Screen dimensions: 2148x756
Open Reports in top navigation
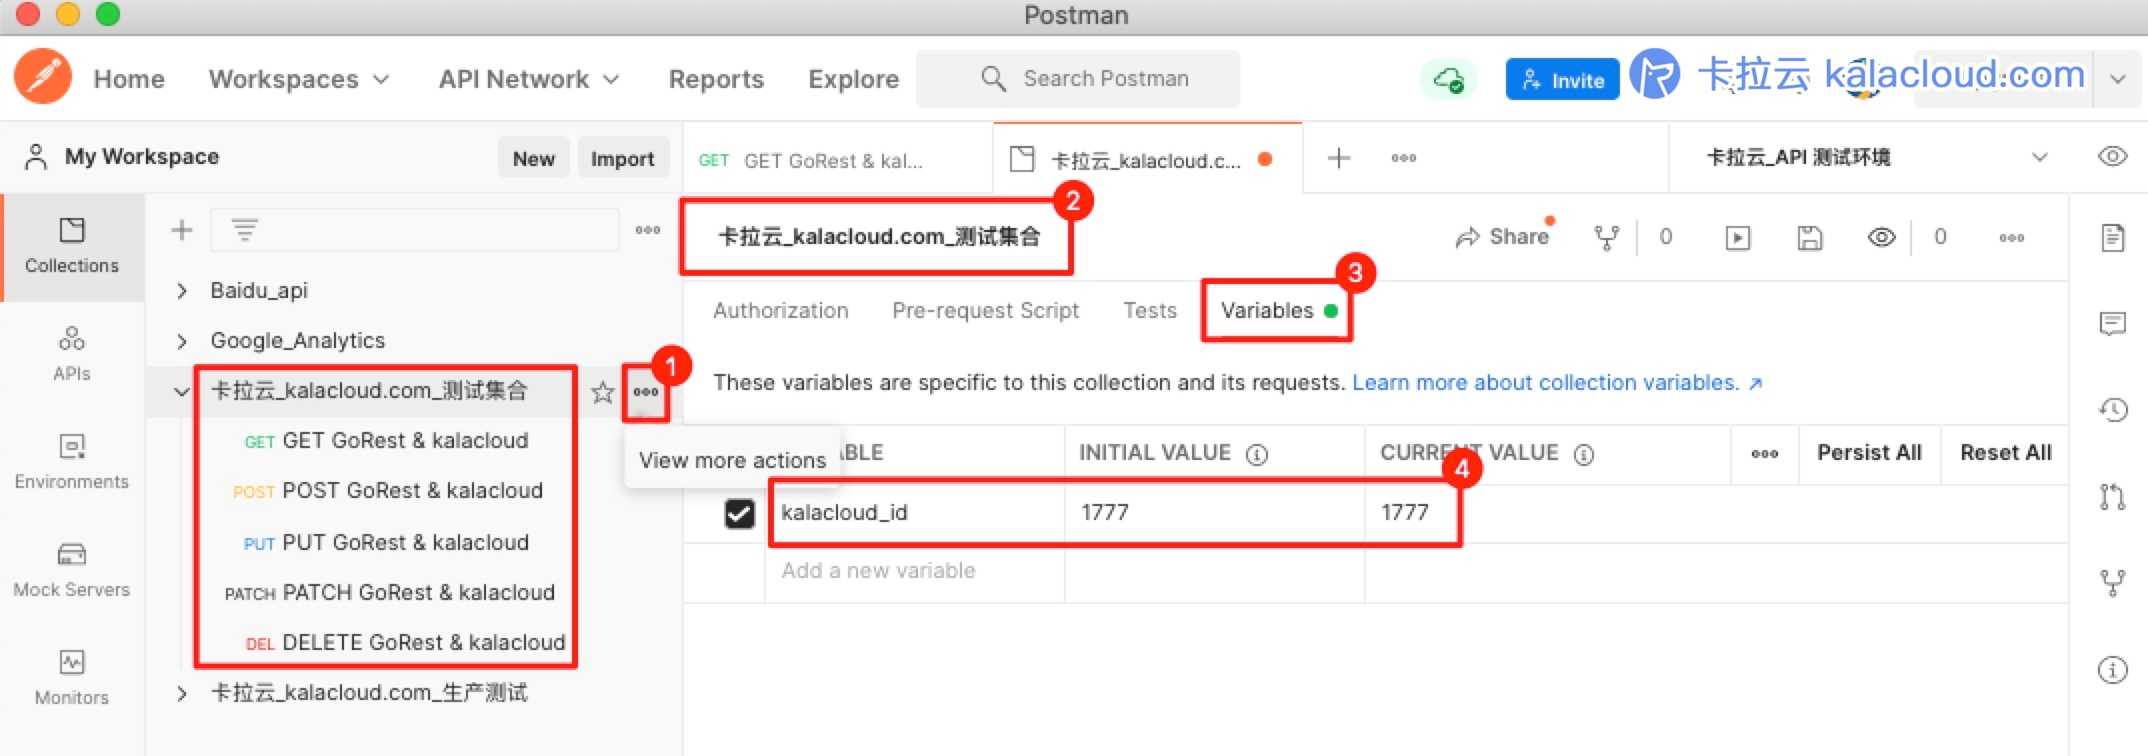716,79
